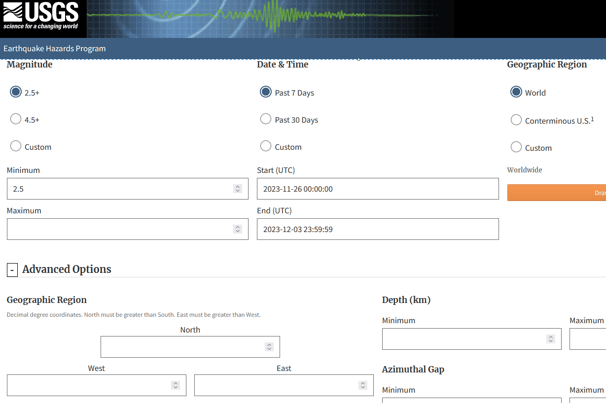
Task: Open the USGS logo home link
Action: pyautogui.click(x=41, y=16)
